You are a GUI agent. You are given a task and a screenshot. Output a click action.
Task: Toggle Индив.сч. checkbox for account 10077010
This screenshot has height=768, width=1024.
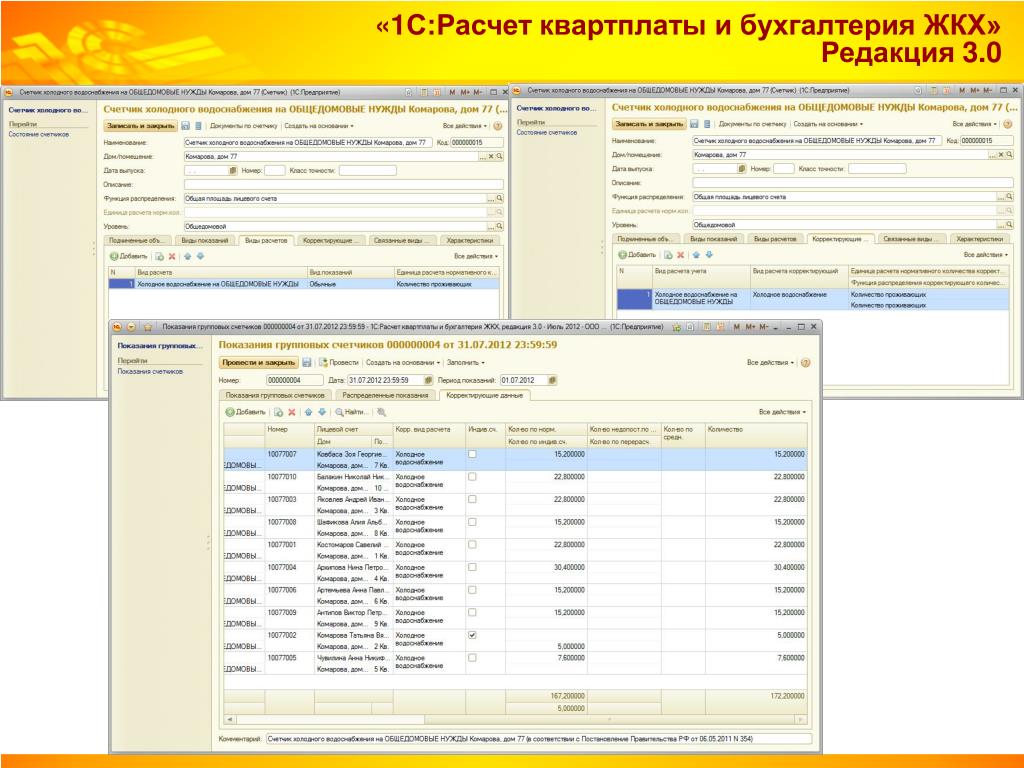[x=472, y=477]
